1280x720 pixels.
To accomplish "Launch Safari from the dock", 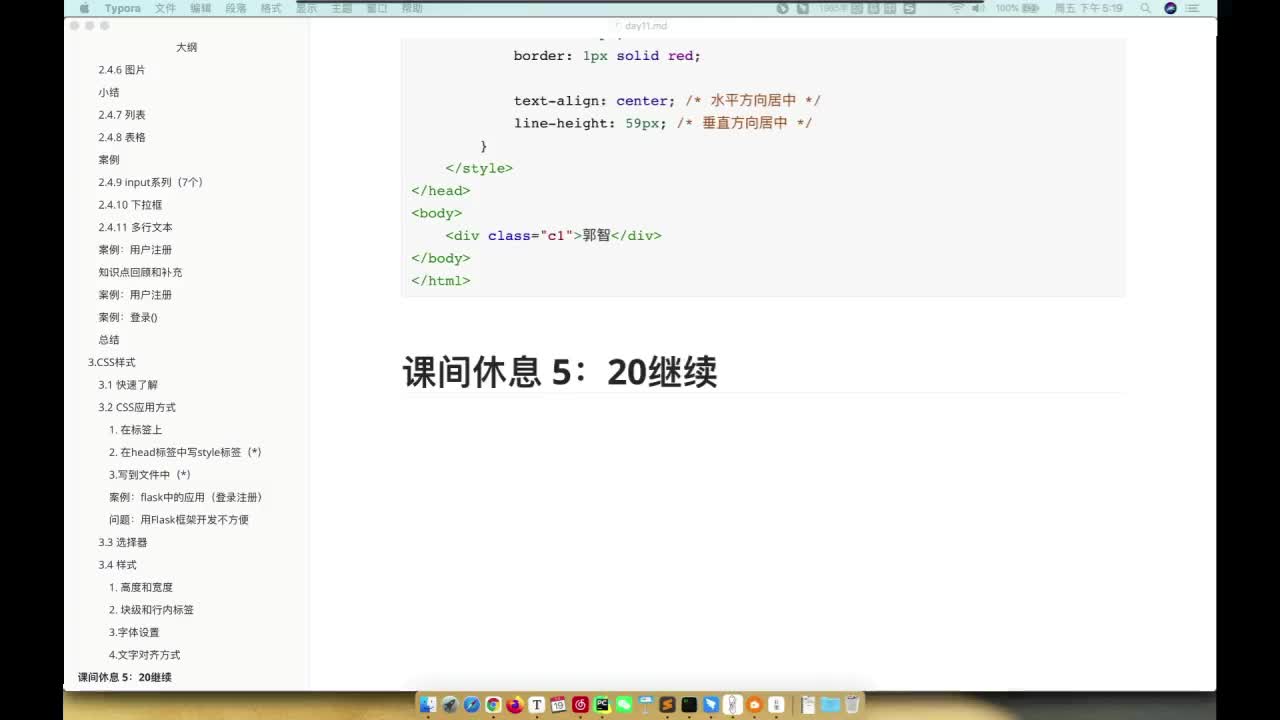I will (x=472, y=705).
